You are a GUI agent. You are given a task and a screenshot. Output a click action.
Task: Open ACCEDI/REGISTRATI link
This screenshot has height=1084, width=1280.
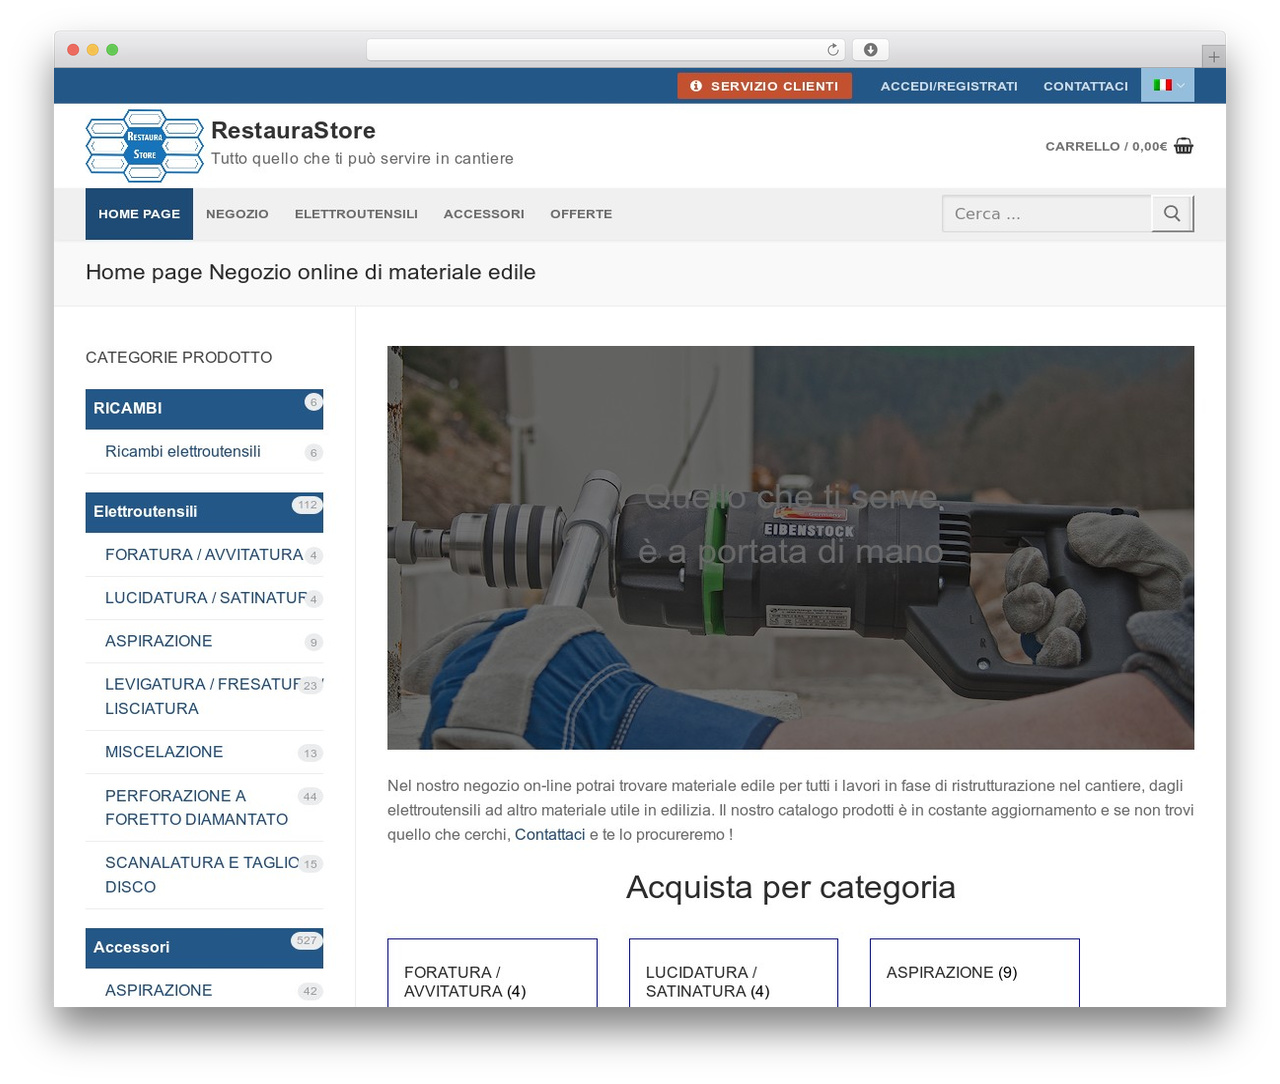pyautogui.click(x=949, y=86)
